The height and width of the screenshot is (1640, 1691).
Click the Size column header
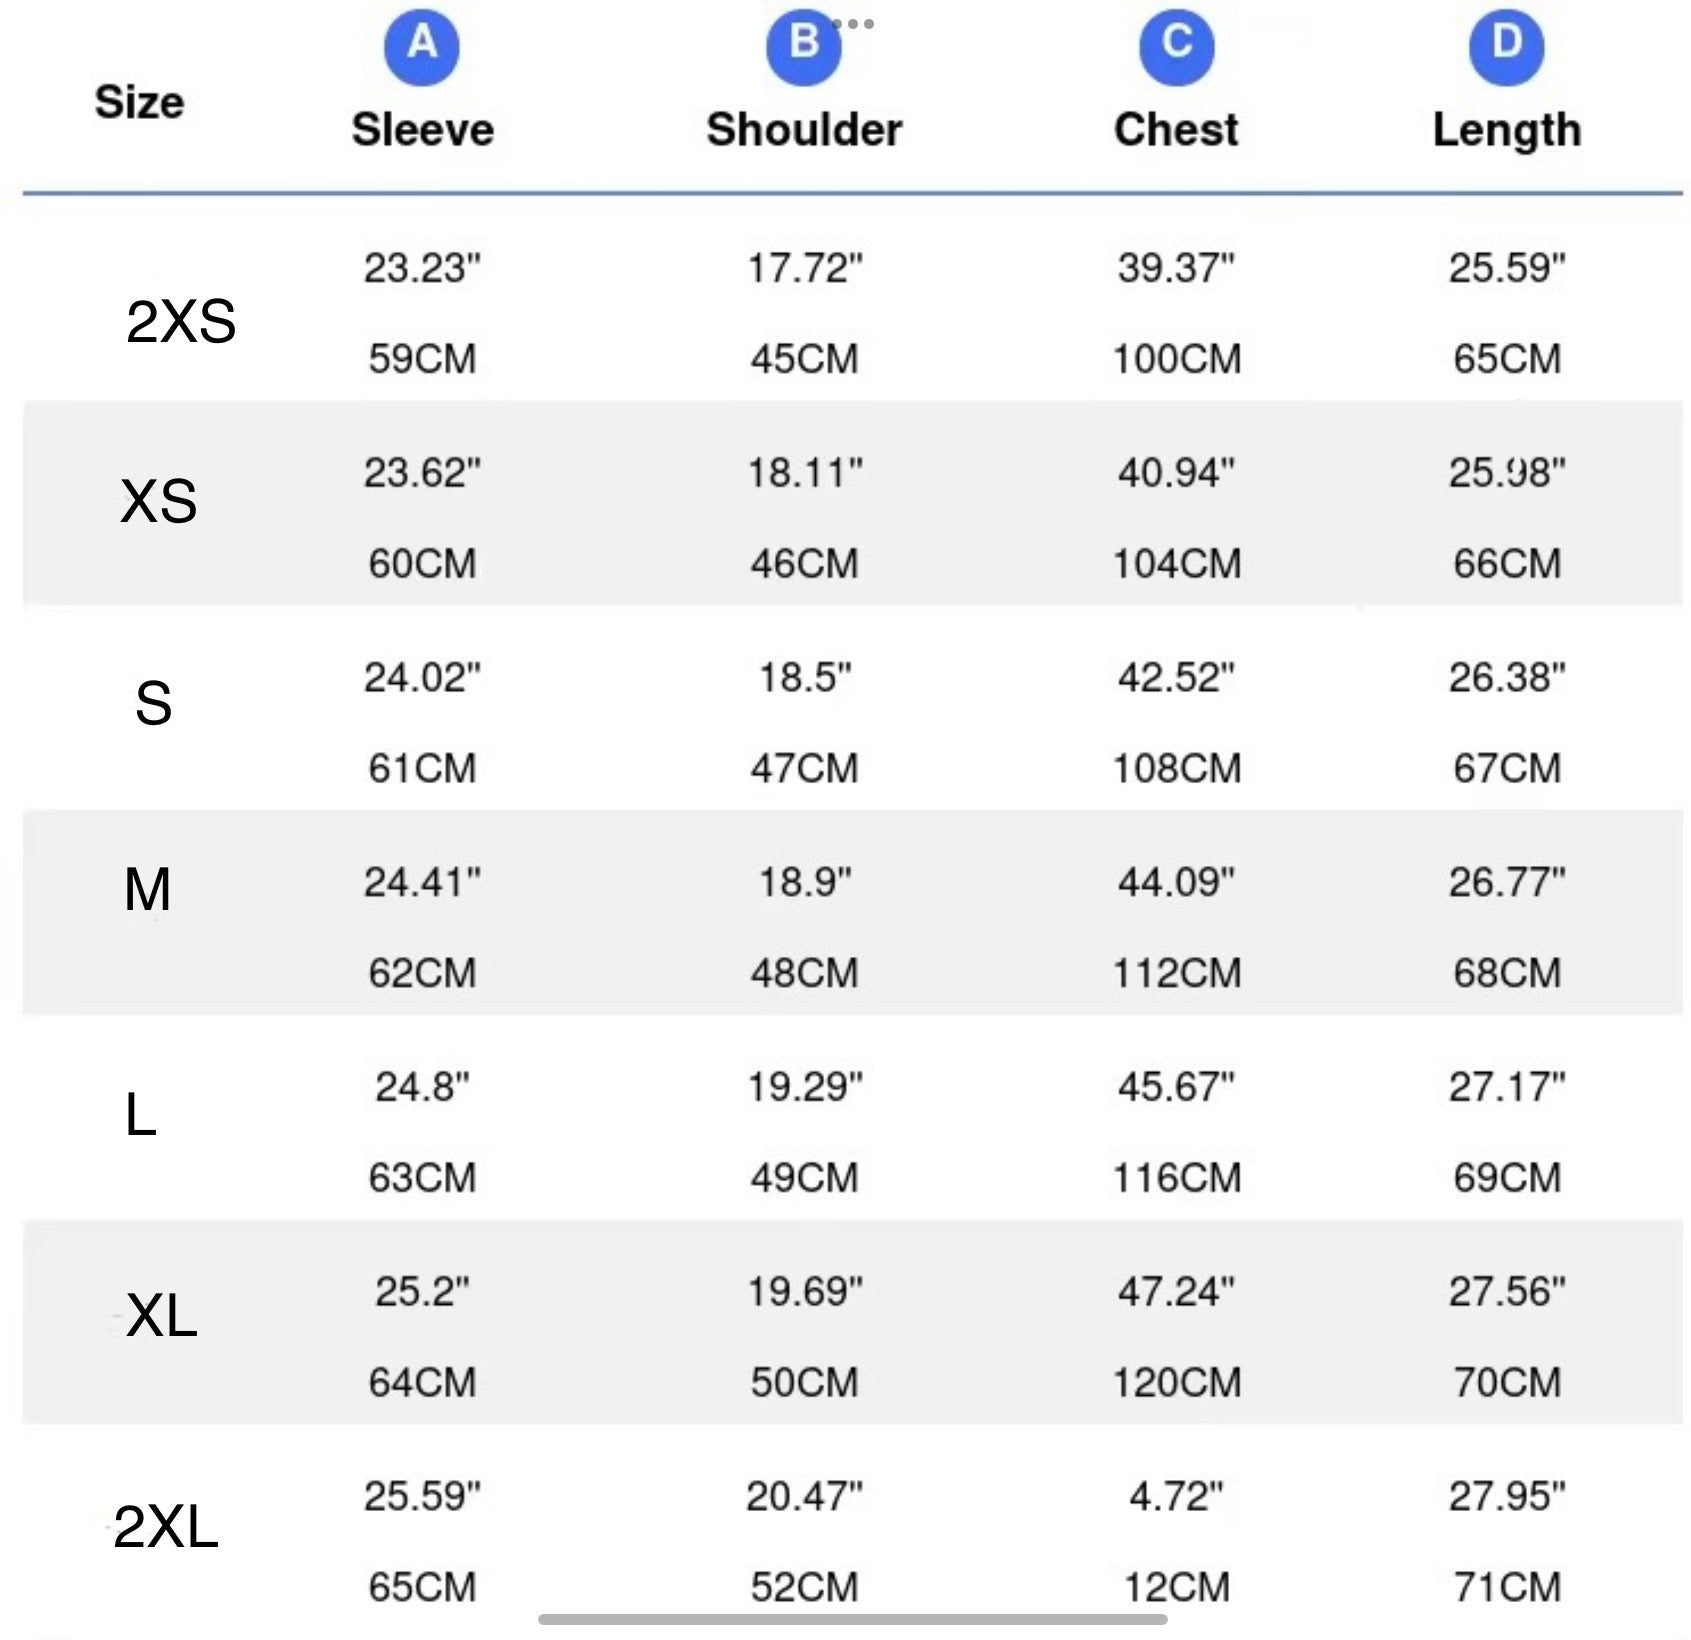139,102
